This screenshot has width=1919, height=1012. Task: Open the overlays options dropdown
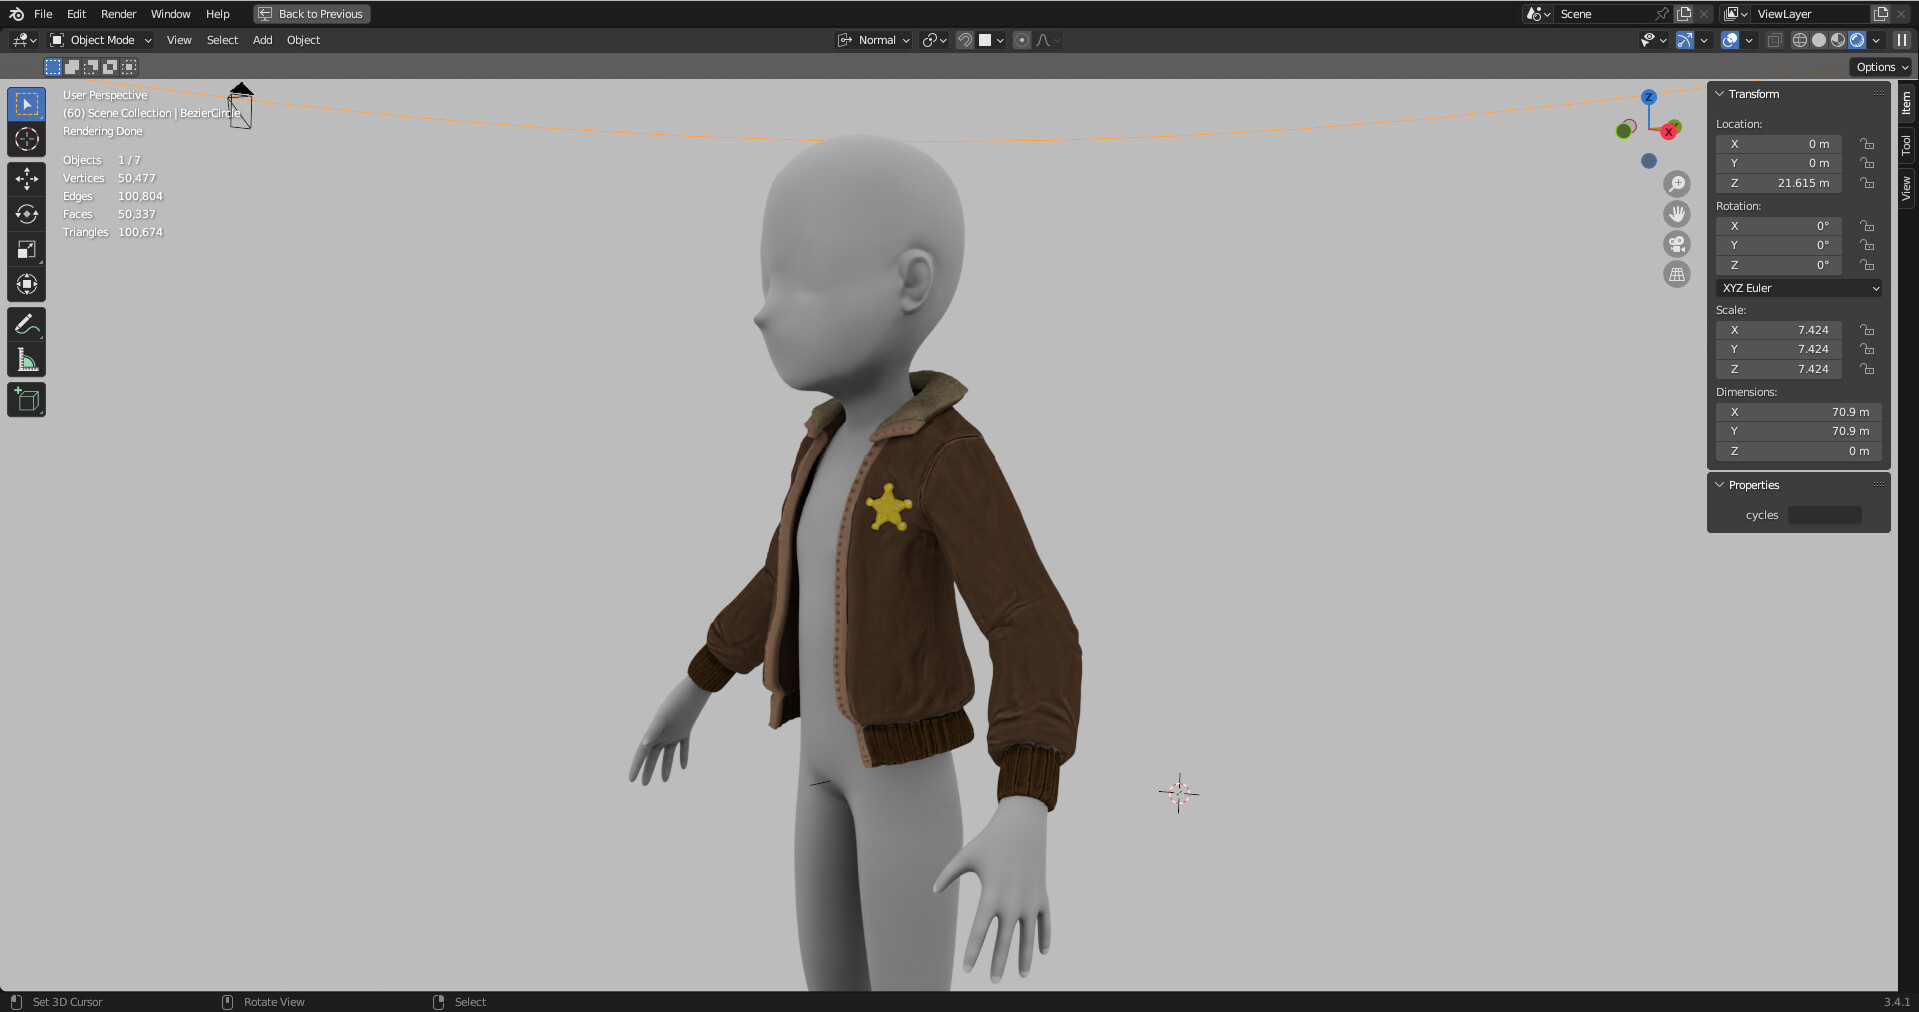coord(1749,40)
